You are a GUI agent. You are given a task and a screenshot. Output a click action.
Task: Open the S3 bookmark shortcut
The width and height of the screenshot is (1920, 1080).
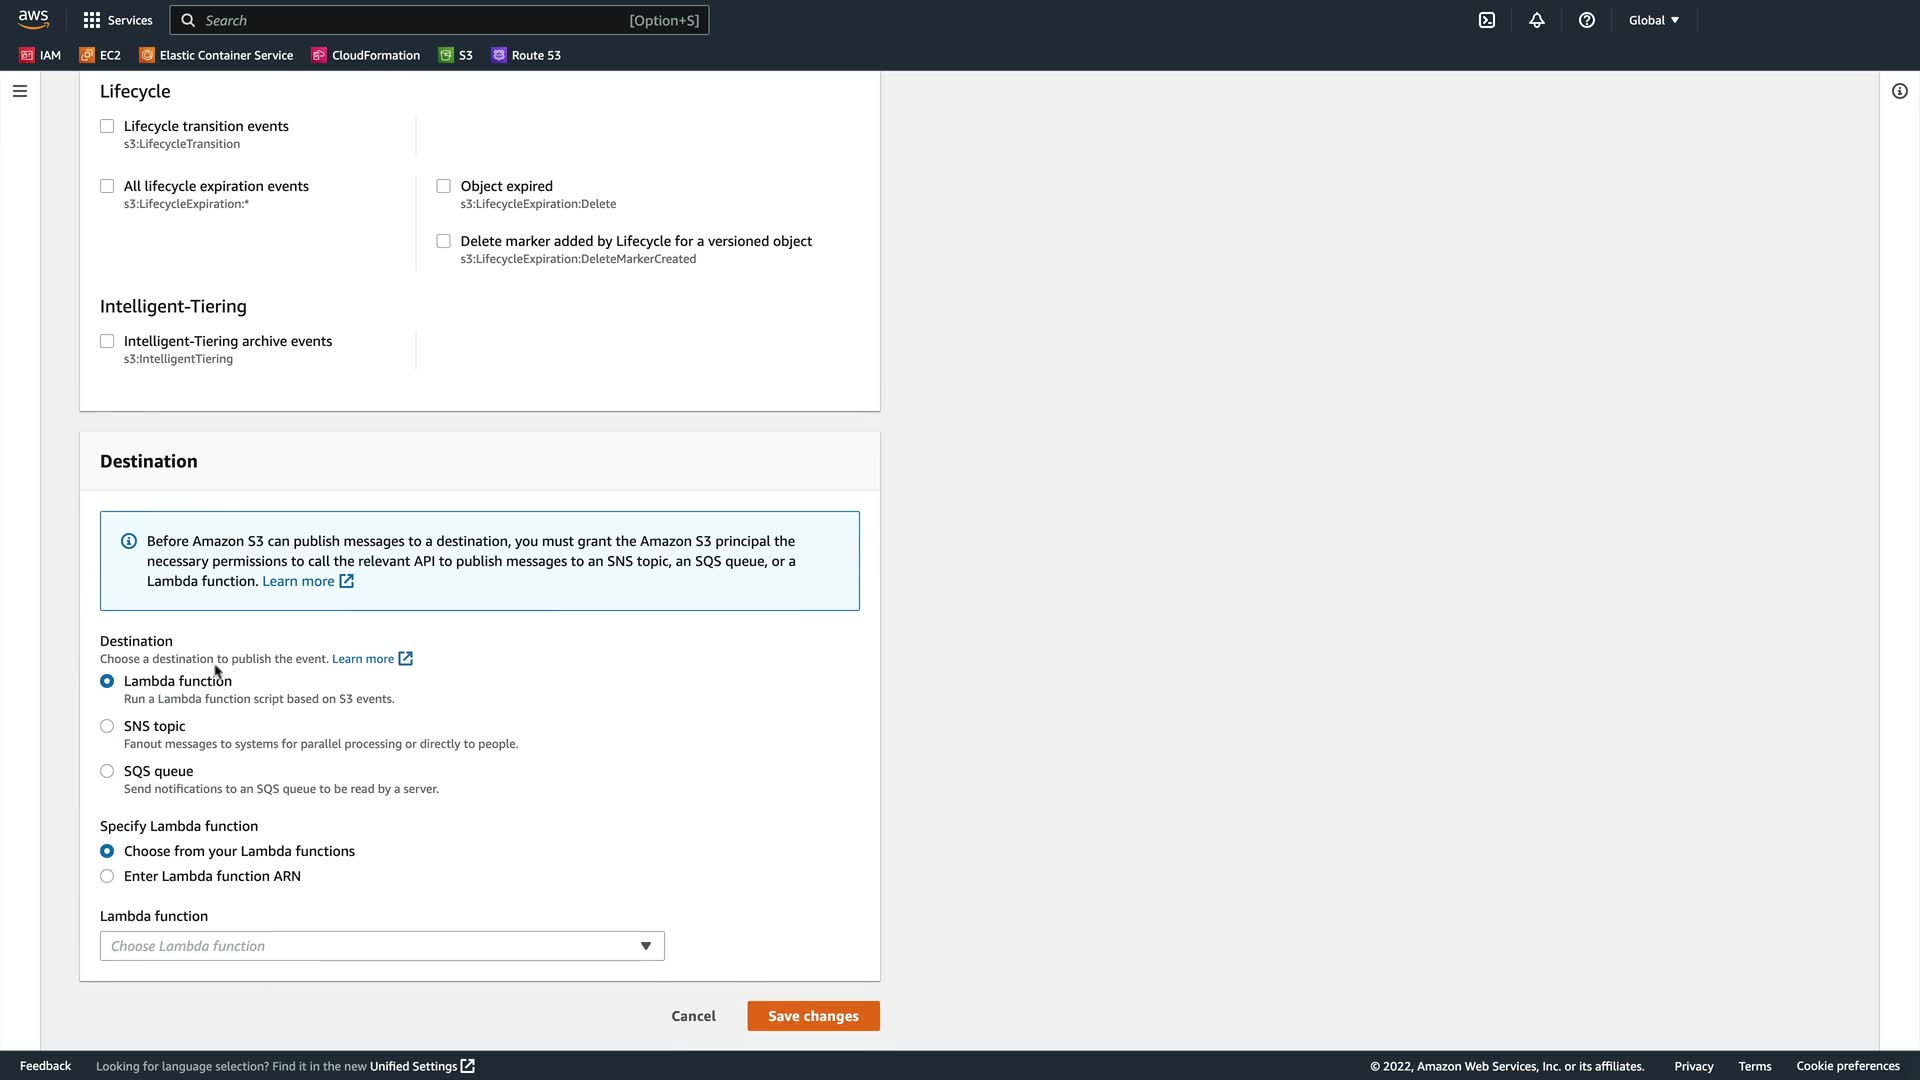point(456,55)
